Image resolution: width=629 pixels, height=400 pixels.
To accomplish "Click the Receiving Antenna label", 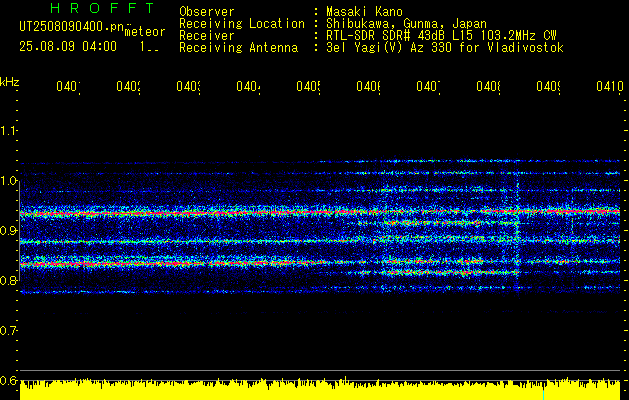I will tap(238, 48).
